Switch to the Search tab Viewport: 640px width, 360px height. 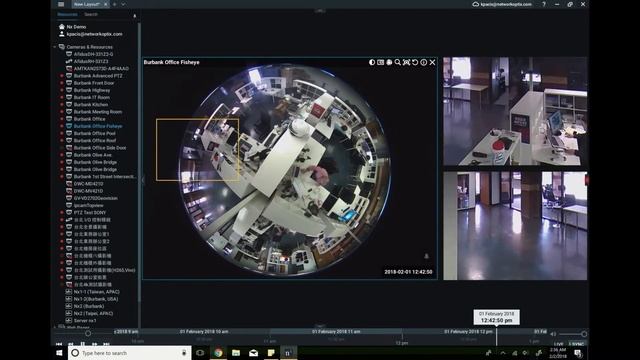pos(91,14)
